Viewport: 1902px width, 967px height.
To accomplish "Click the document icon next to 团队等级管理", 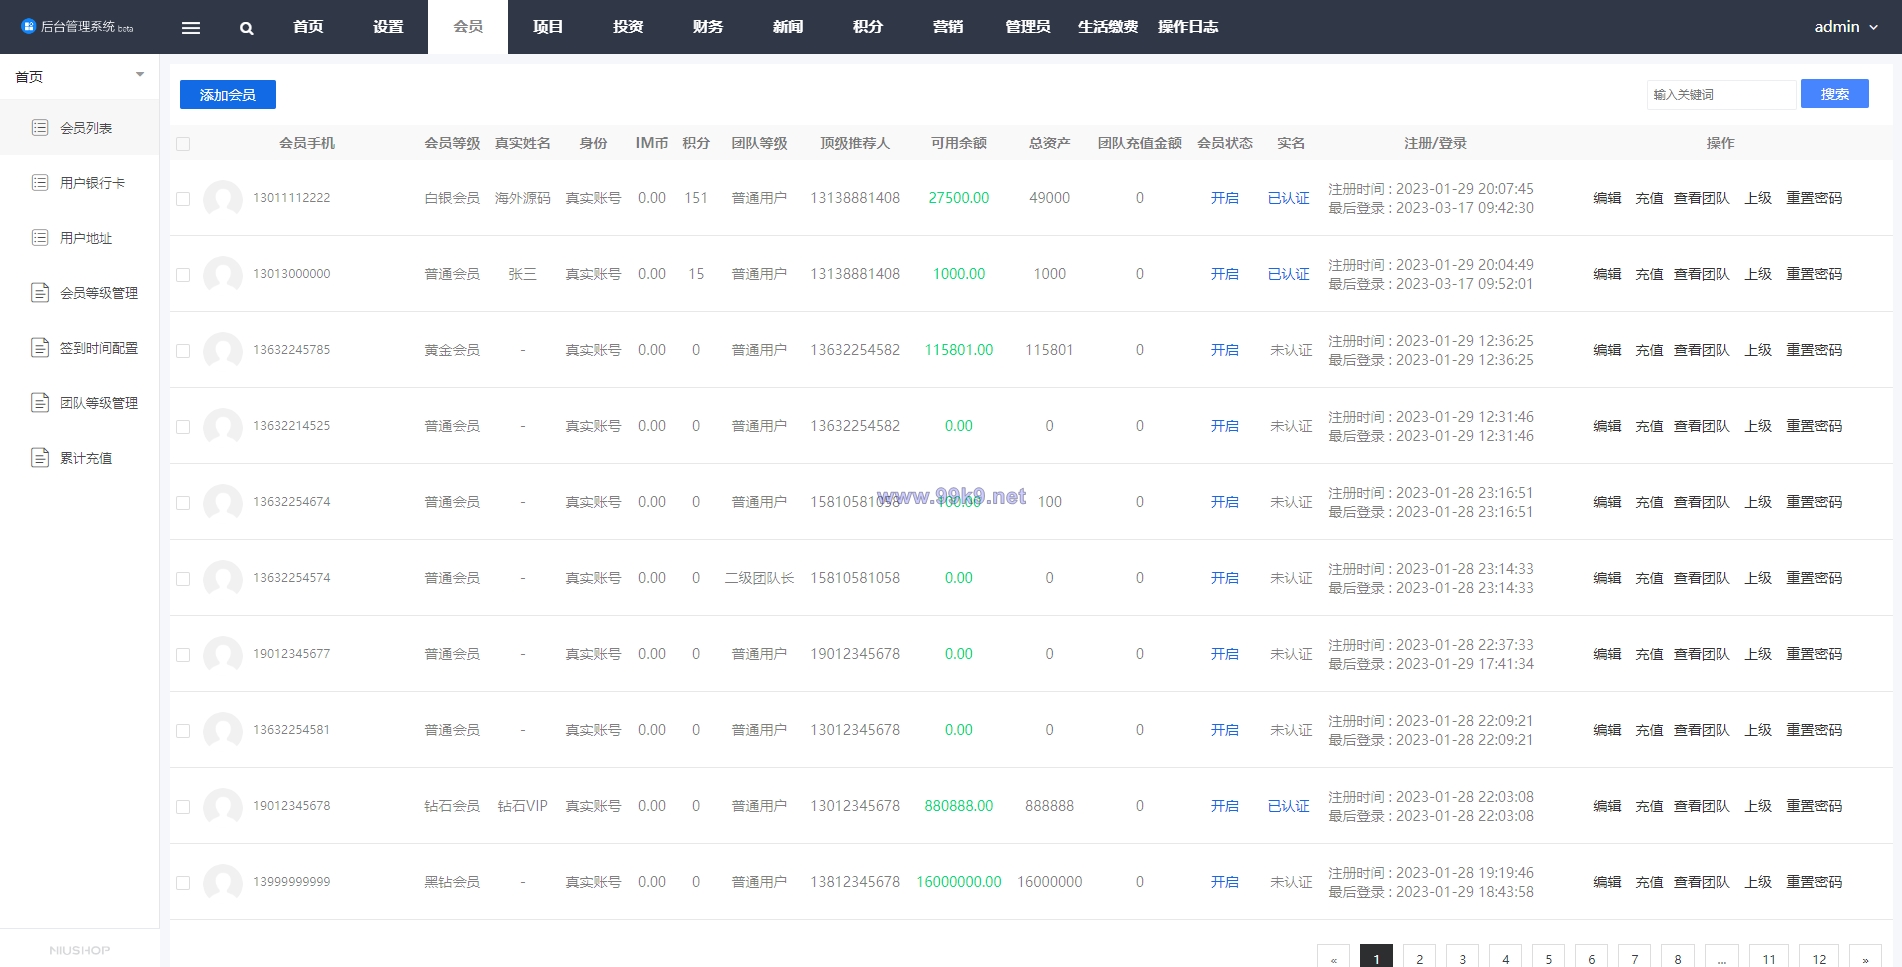I will [40, 402].
